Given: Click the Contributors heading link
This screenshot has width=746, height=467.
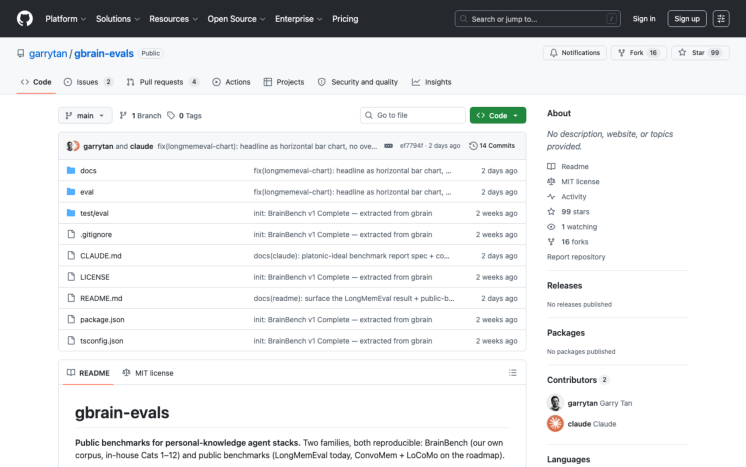Looking at the screenshot, I should [577, 379].
